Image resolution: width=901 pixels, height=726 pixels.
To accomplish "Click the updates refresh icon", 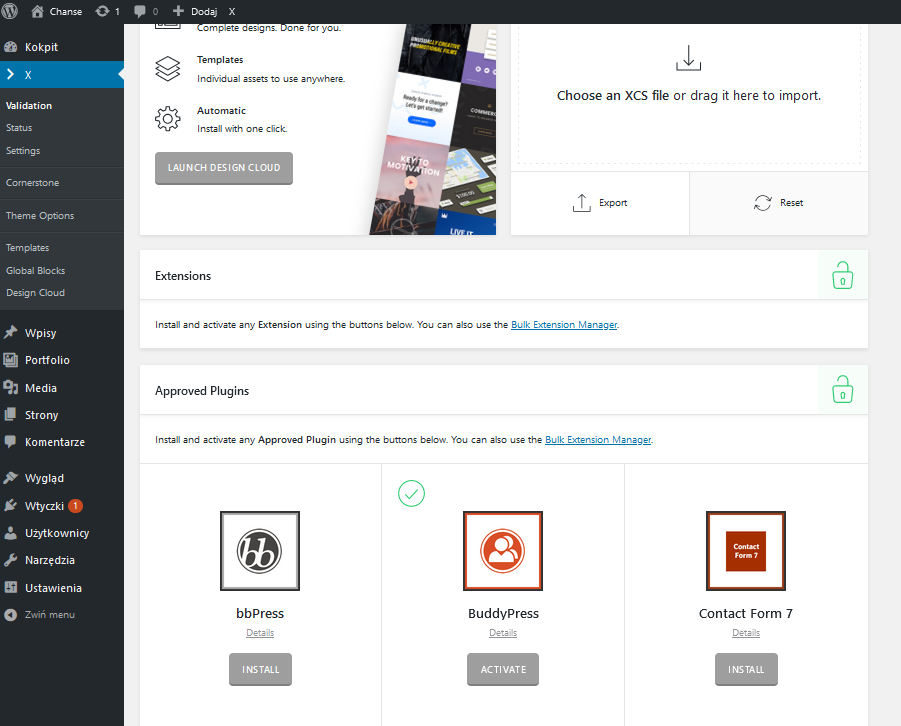I will pos(102,11).
